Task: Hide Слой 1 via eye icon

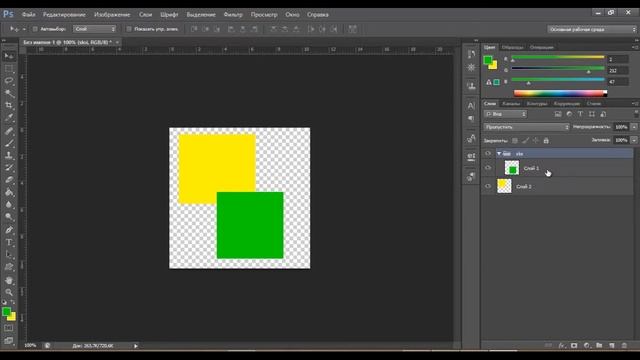Action: (488, 168)
